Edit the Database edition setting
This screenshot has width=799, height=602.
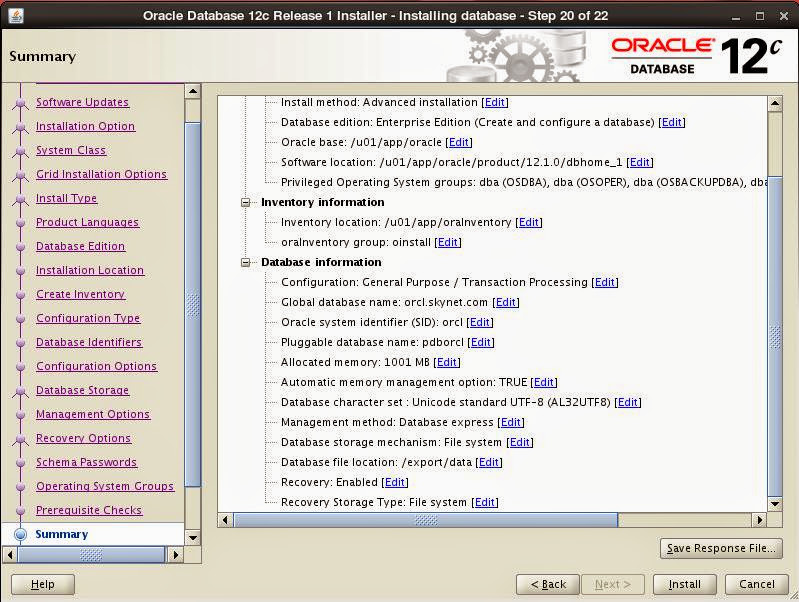point(672,122)
